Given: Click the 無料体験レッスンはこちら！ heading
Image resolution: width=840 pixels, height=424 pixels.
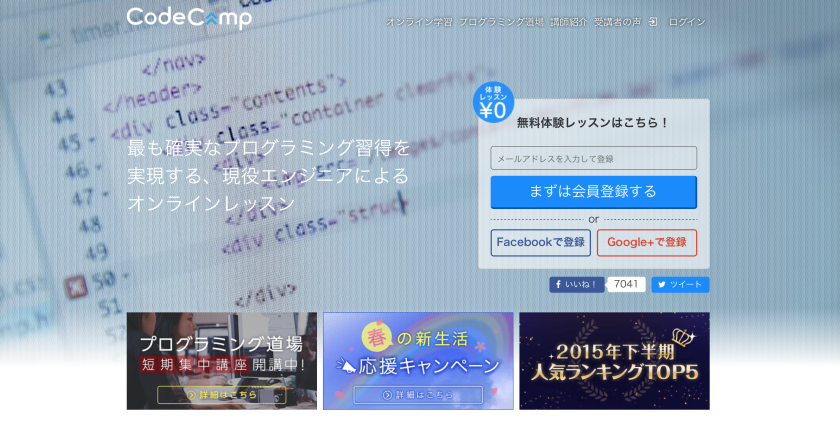Looking at the screenshot, I should tap(593, 123).
